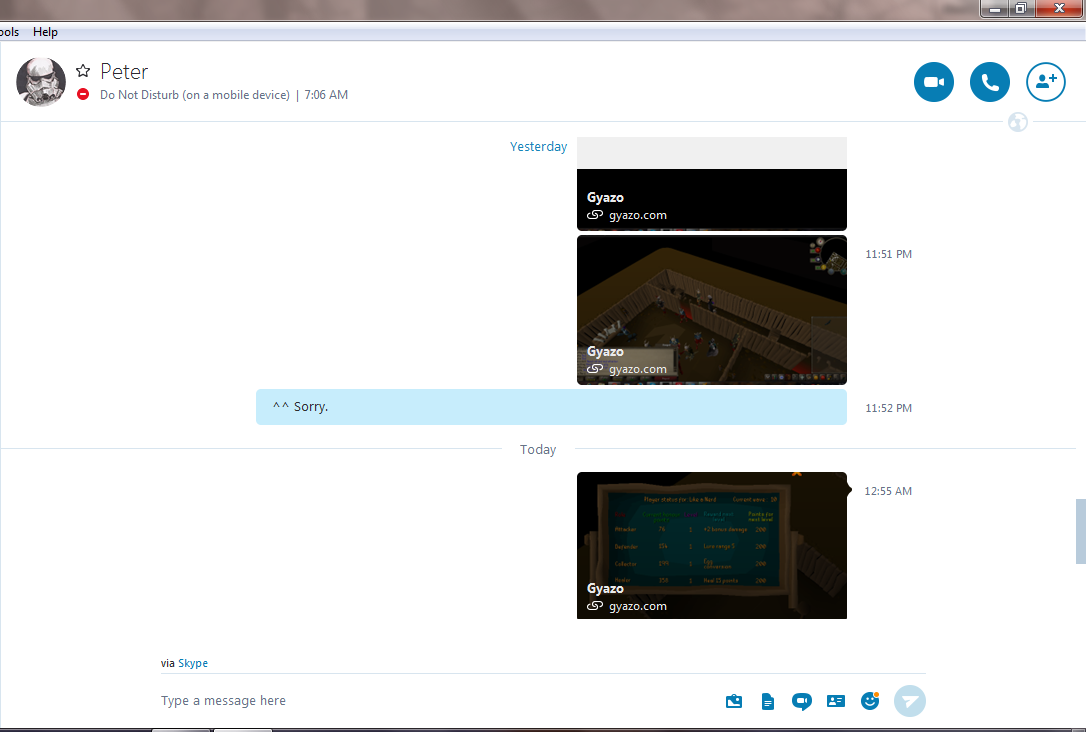Click the 11:52 PM timestamp
The image size is (1086, 732).
(x=889, y=408)
